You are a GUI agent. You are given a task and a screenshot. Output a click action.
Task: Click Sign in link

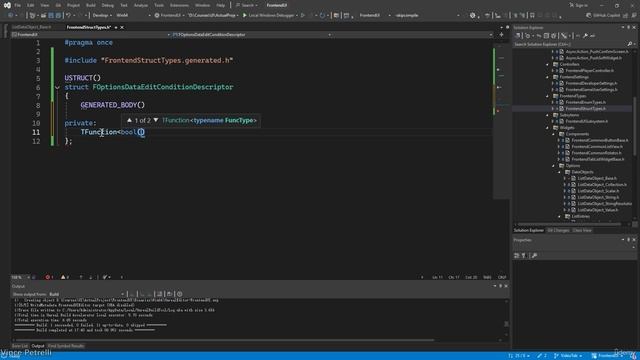coord(579,5)
